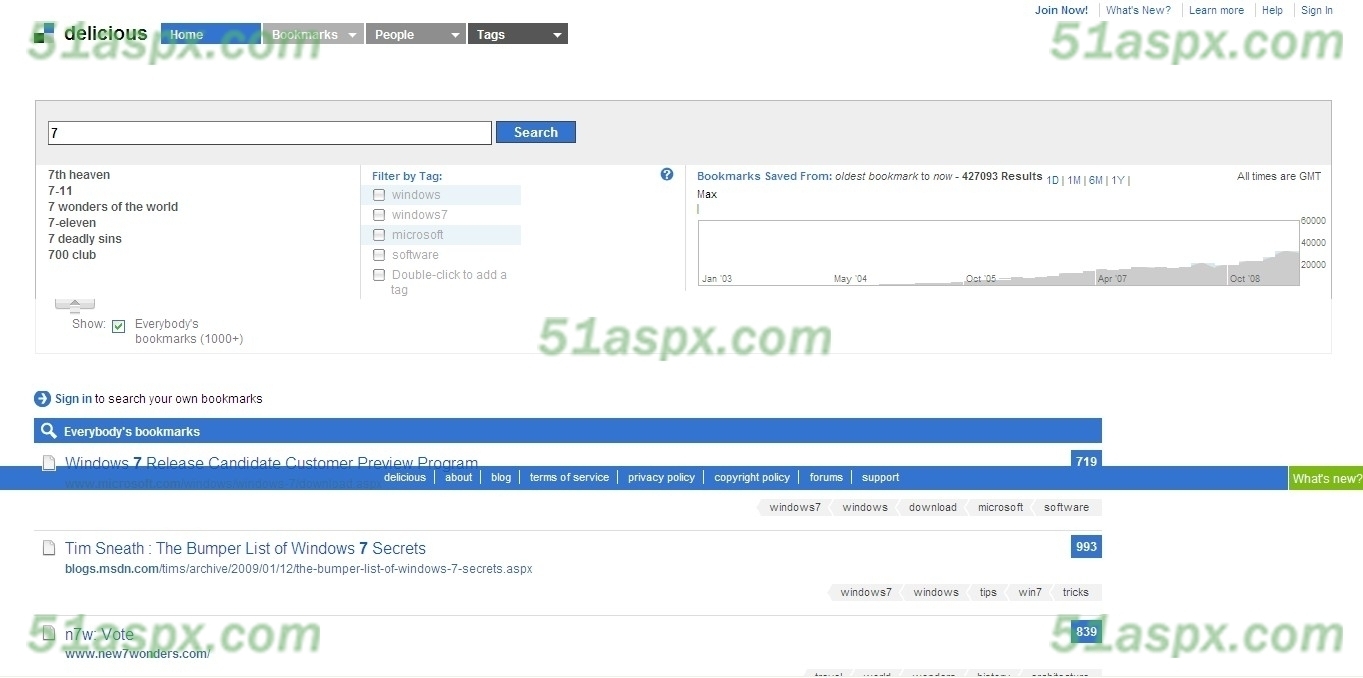The image size is (1363, 678).
Task: Expand the People menu dropdown arrow
Action: coord(456,35)
